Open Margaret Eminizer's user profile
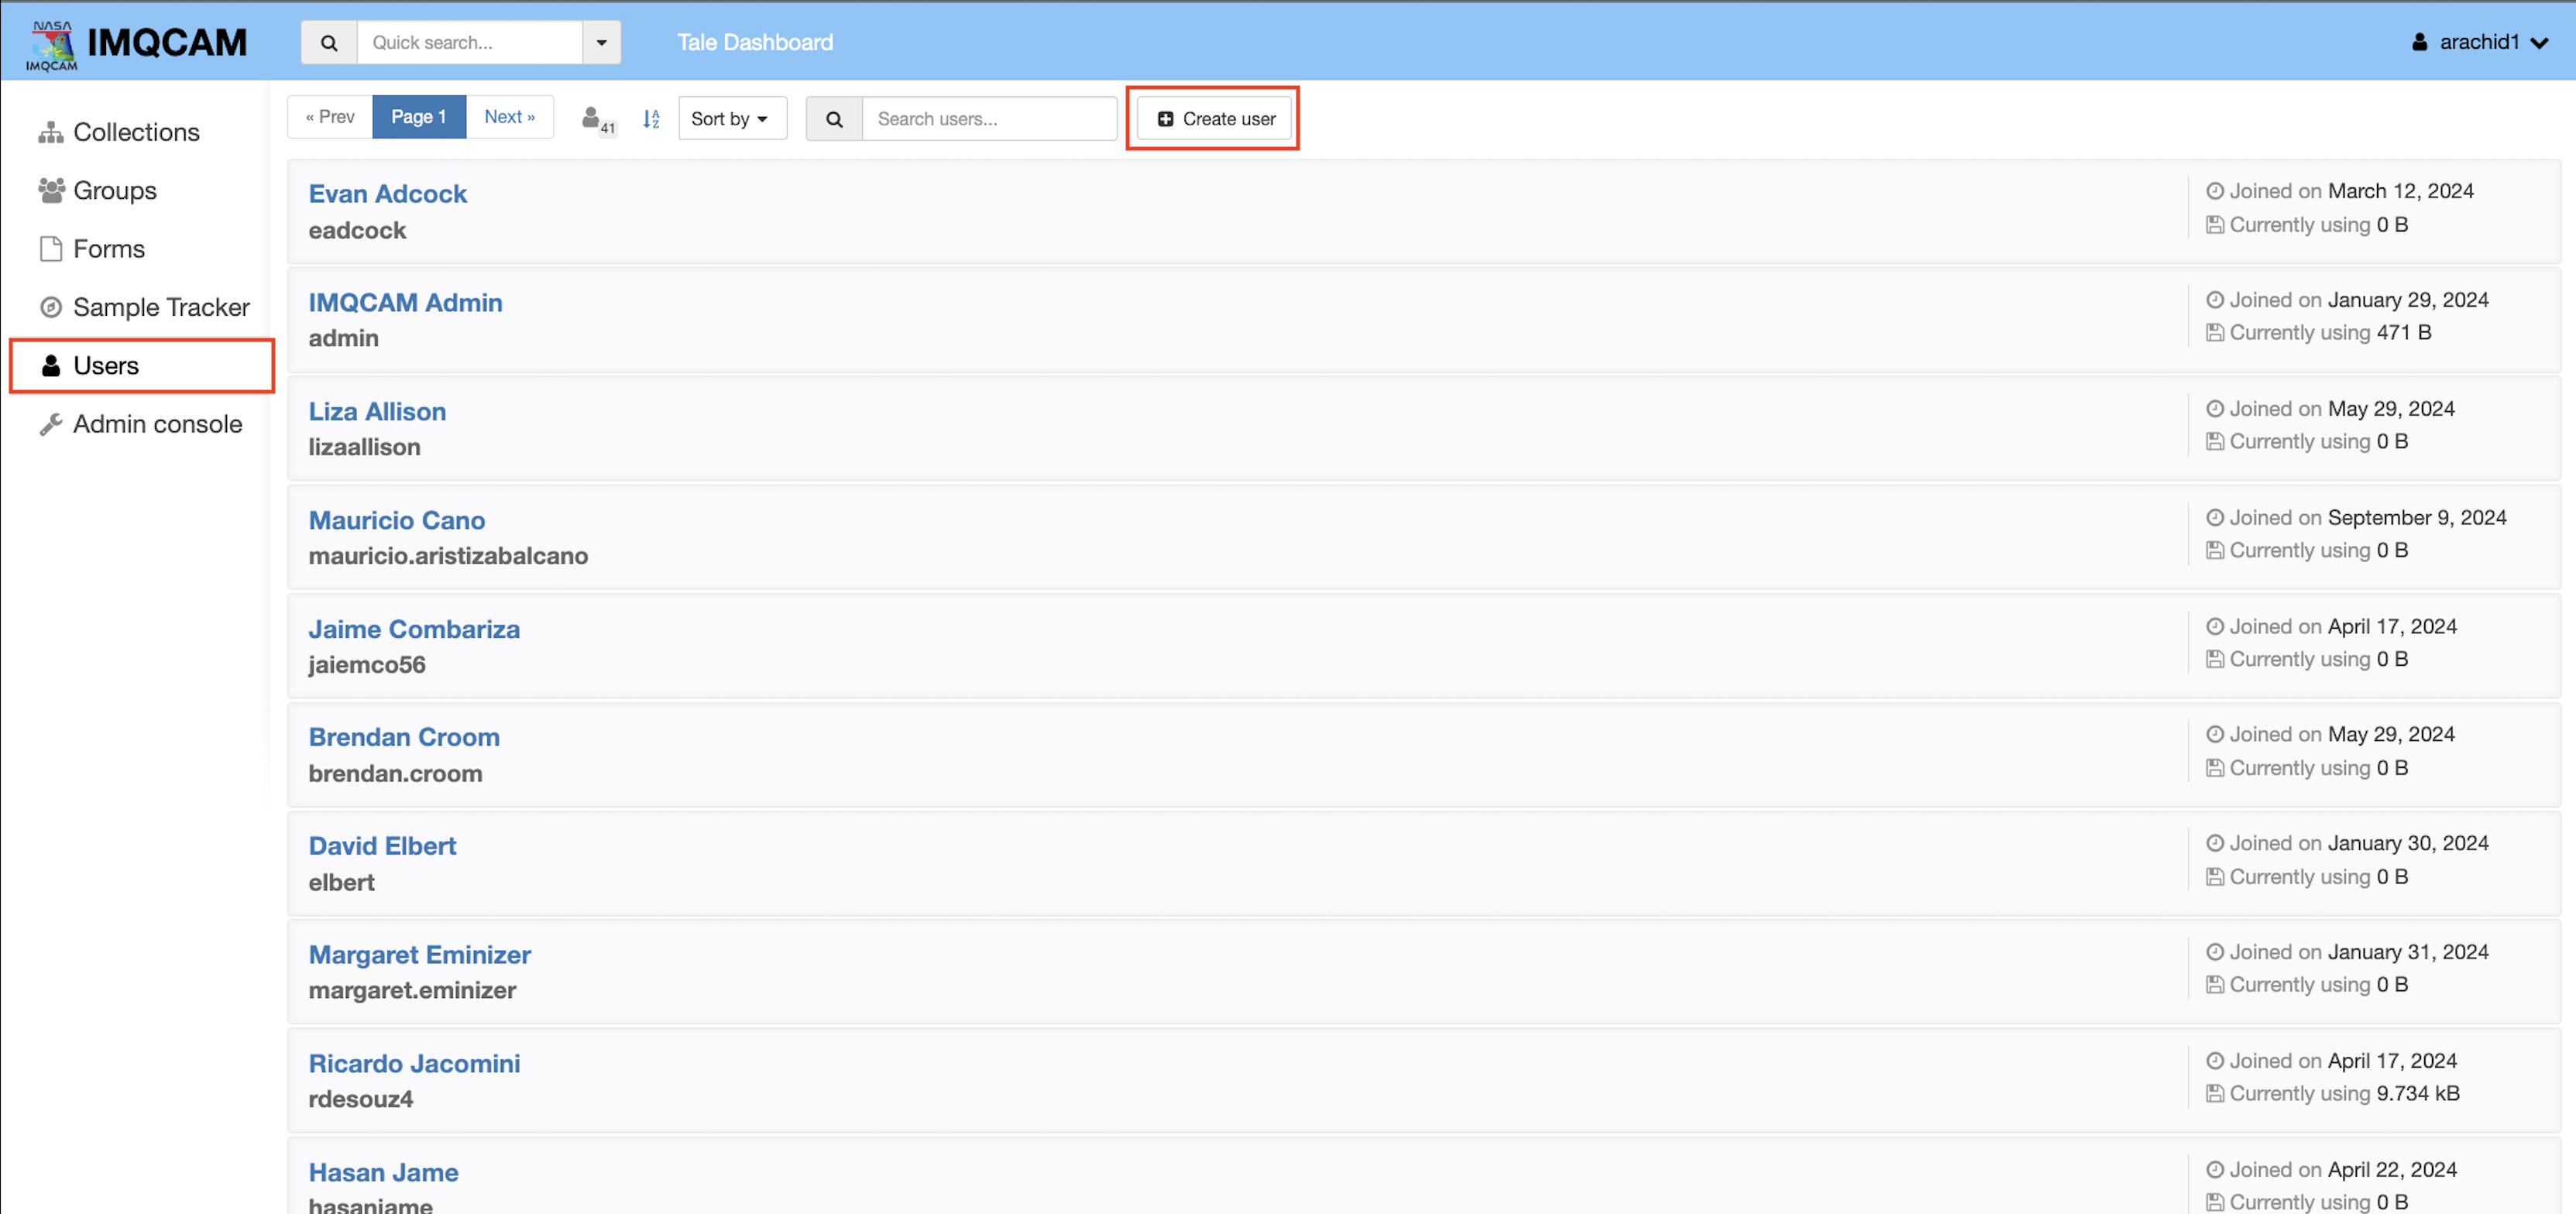Screen dimensions: 2576x1214 point(419,954)
